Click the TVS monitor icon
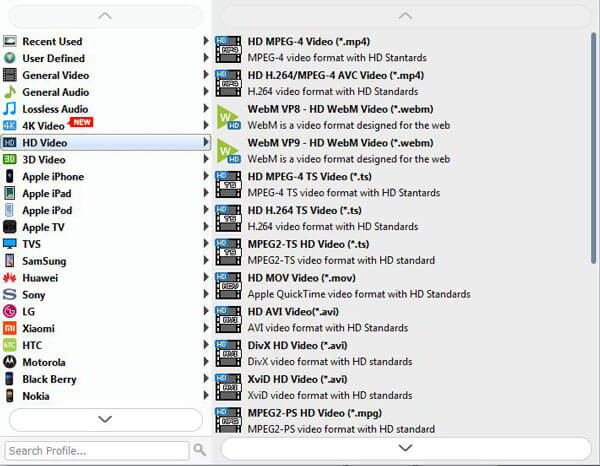The width and height of the screenshot is (600, 466). point(10,244)
